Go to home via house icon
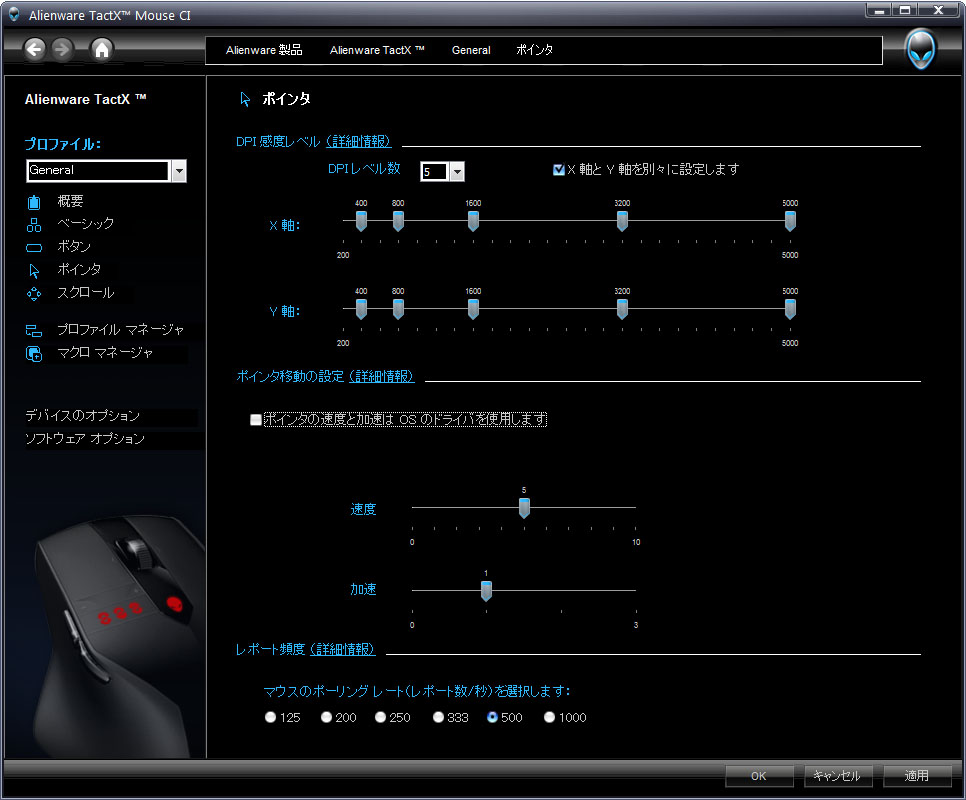The width and height of the screenshot is (966, 800). [x=102, y=49]
